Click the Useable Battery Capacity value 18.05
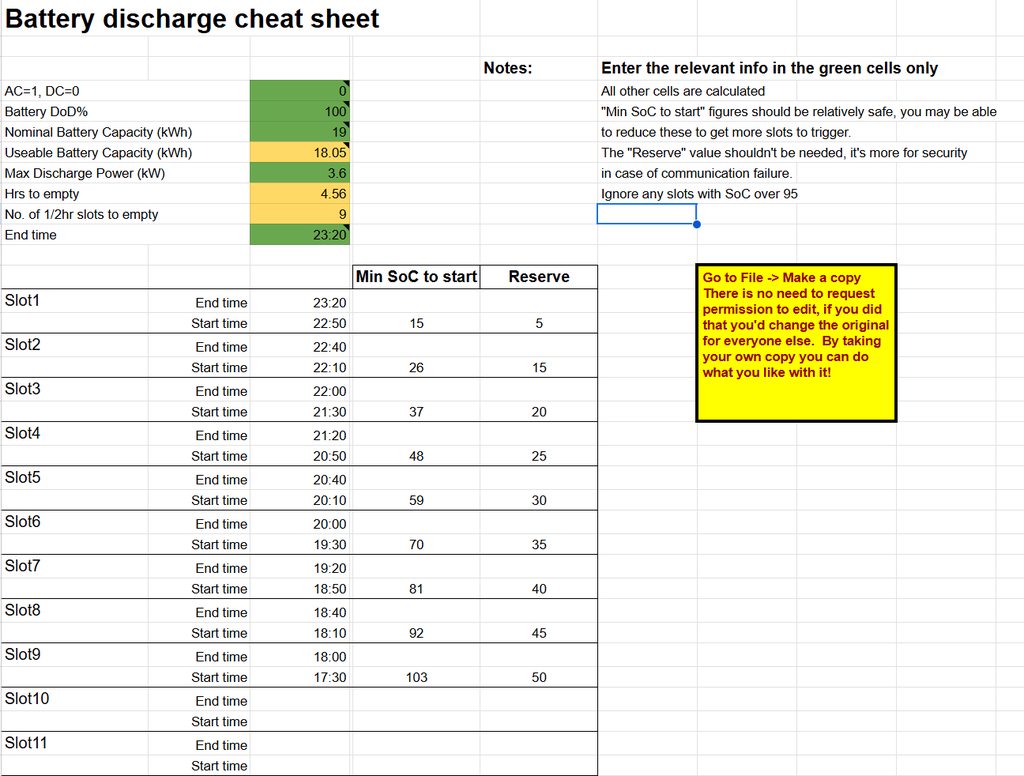The image size is (1024, 776). click(300, 153)
